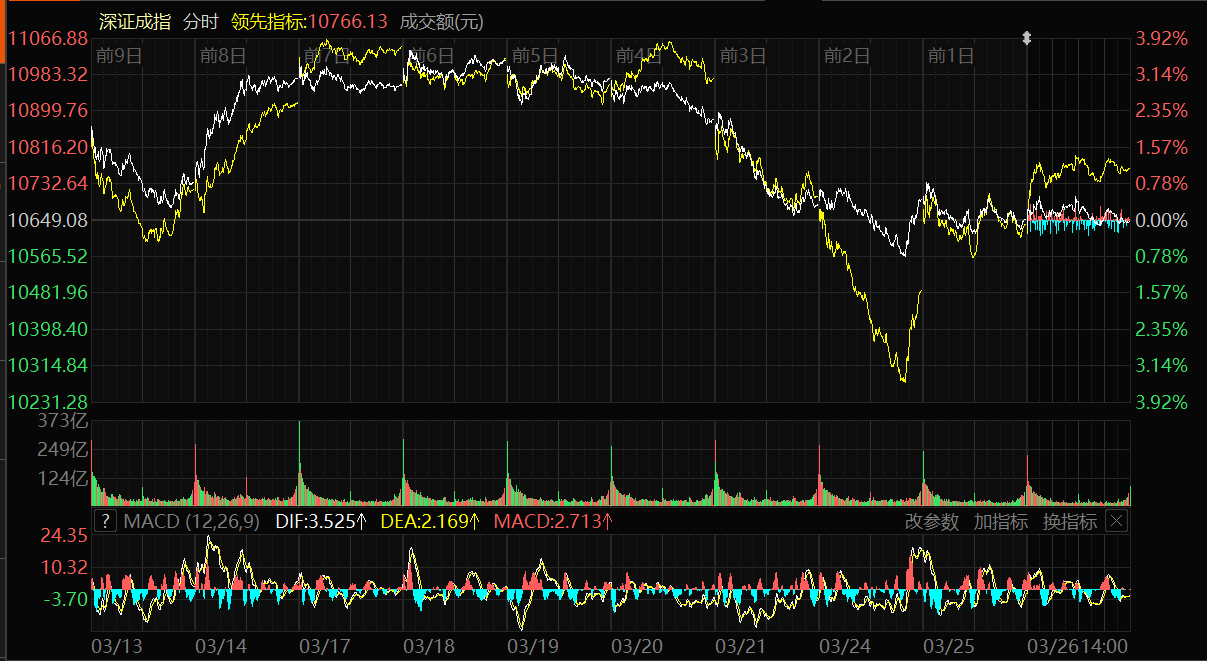Click the -3.70 MACD axis value
Screen dimensions: 1207x661
[64, 599]
